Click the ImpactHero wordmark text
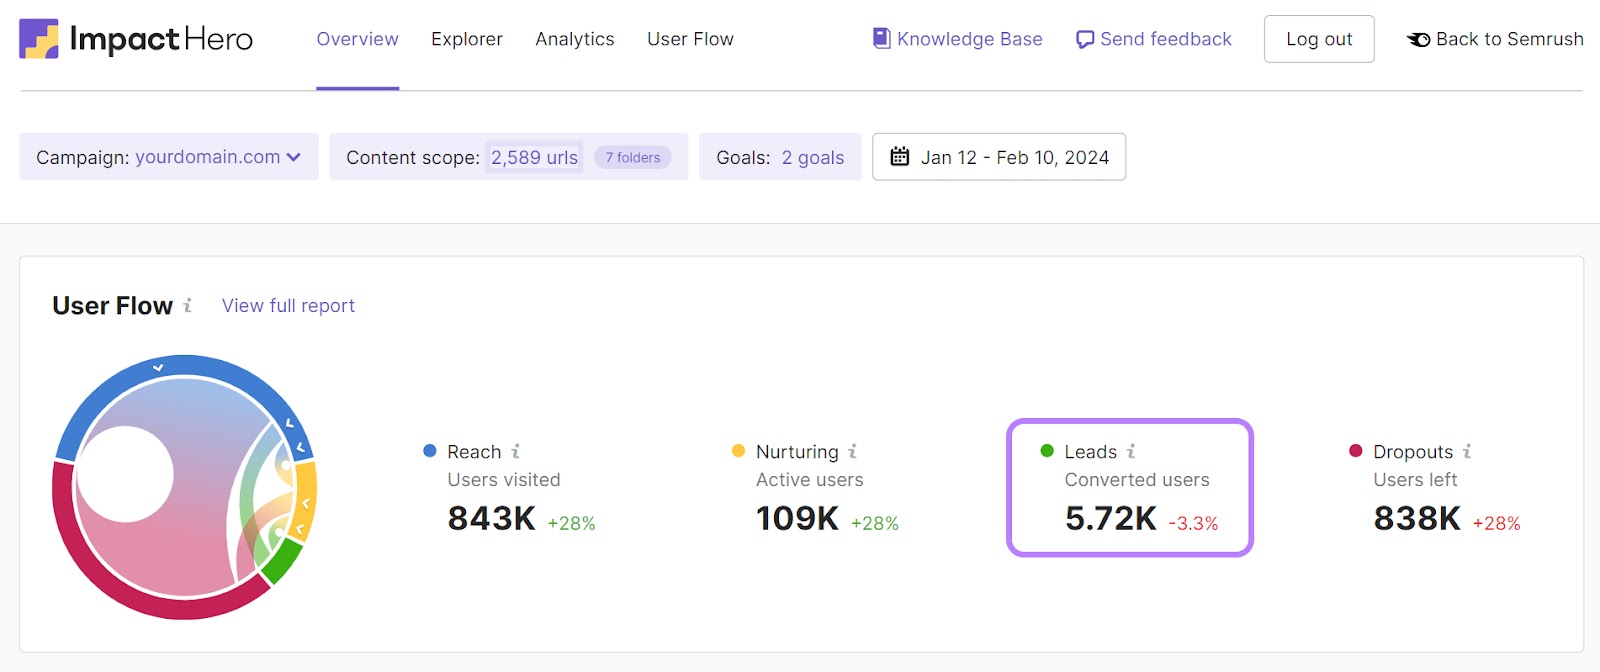The width and height of the screenshot is (1600, 672). [161, 39]
